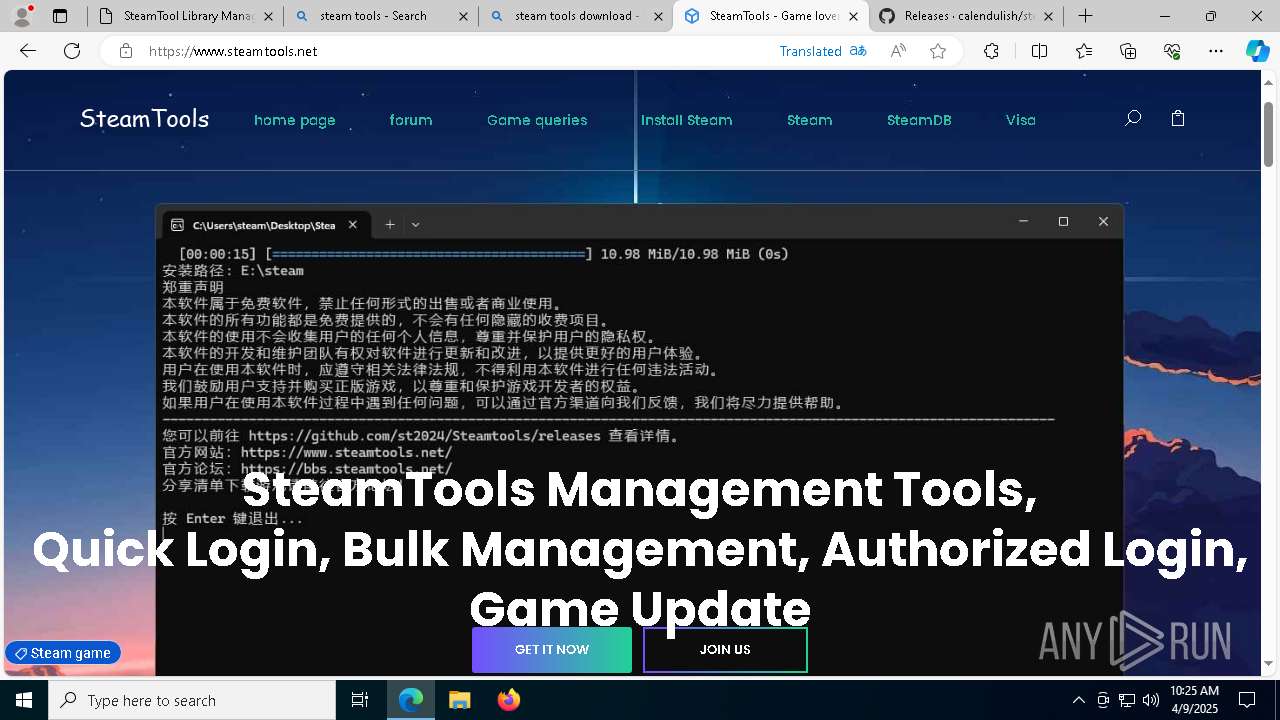Image resolution: width=1280 pixels, height=720 pixels.
Task: Click the scrollbar down arrow
Action: (1268, 664)
